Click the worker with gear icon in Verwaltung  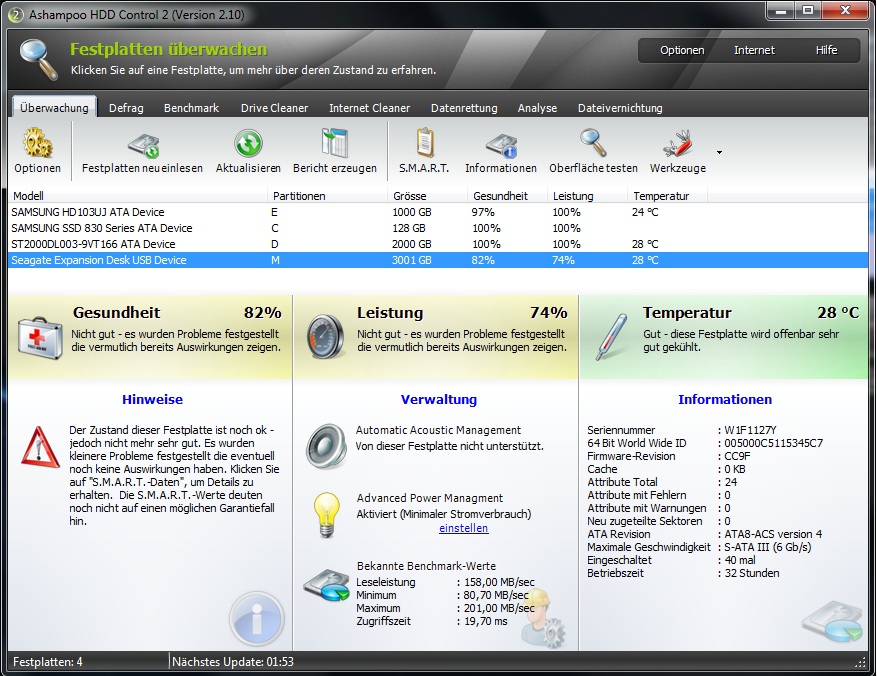click(543, 620)
